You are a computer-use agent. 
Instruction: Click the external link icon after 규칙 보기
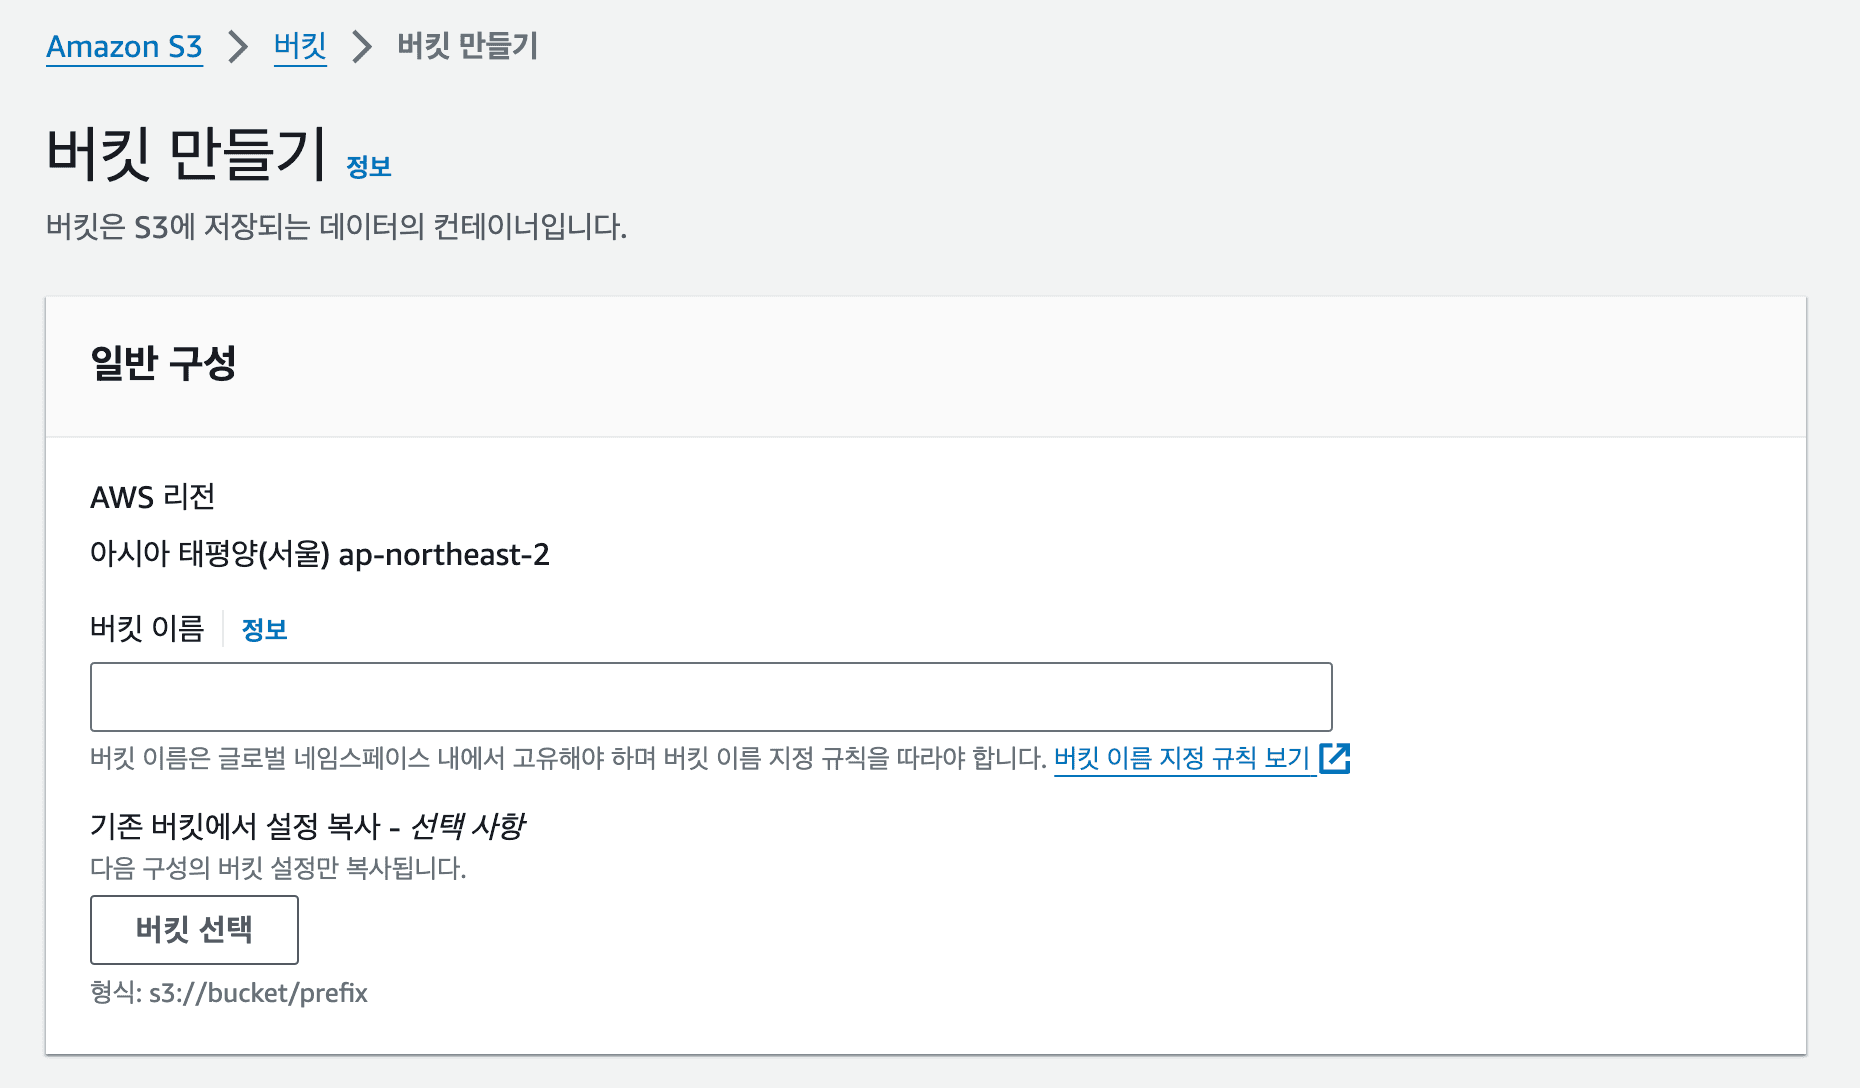coord(1335,759)
